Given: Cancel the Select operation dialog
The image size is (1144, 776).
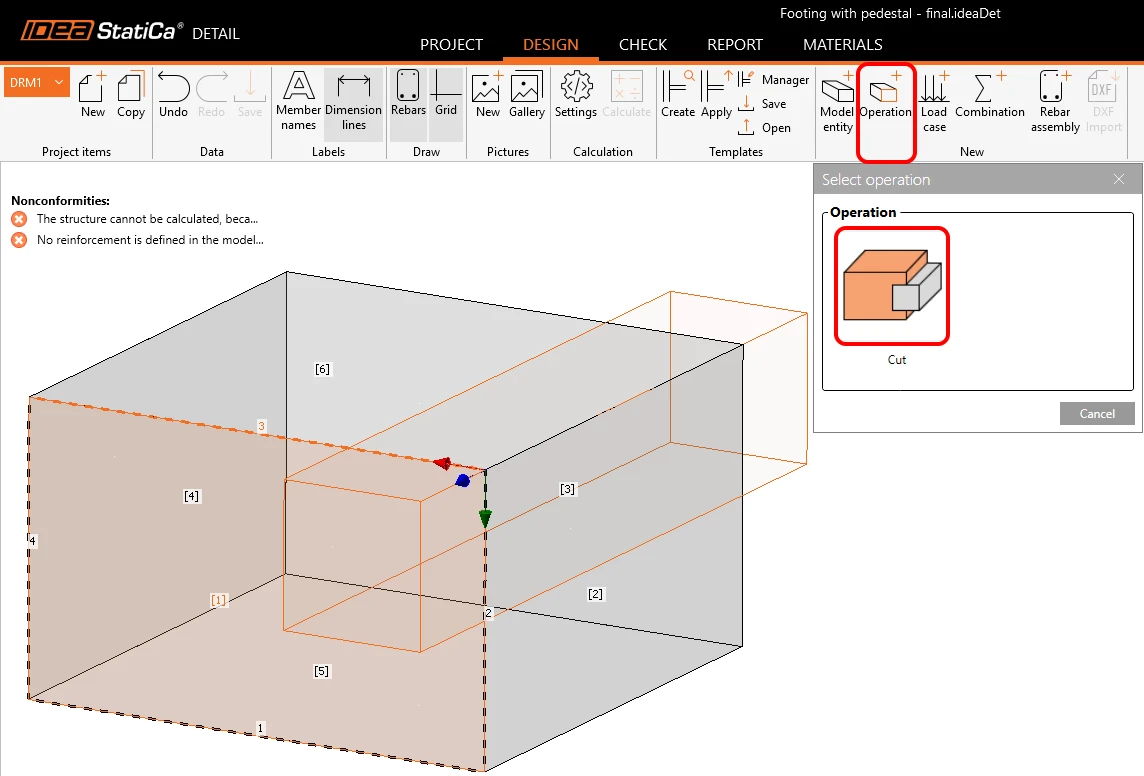Looking at the screenshot, I should (x=1097, y=414).
